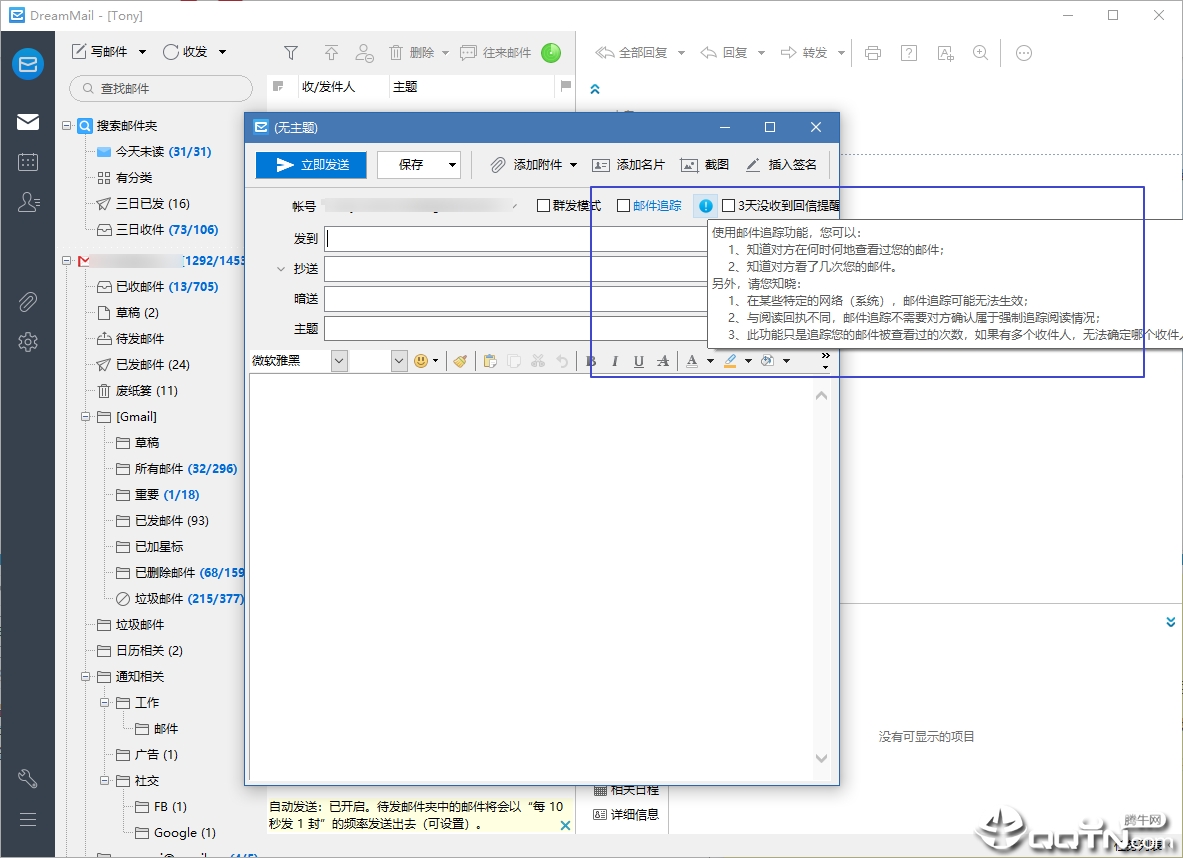Collapse the [Gmail] folder node

tap(86, 417)
